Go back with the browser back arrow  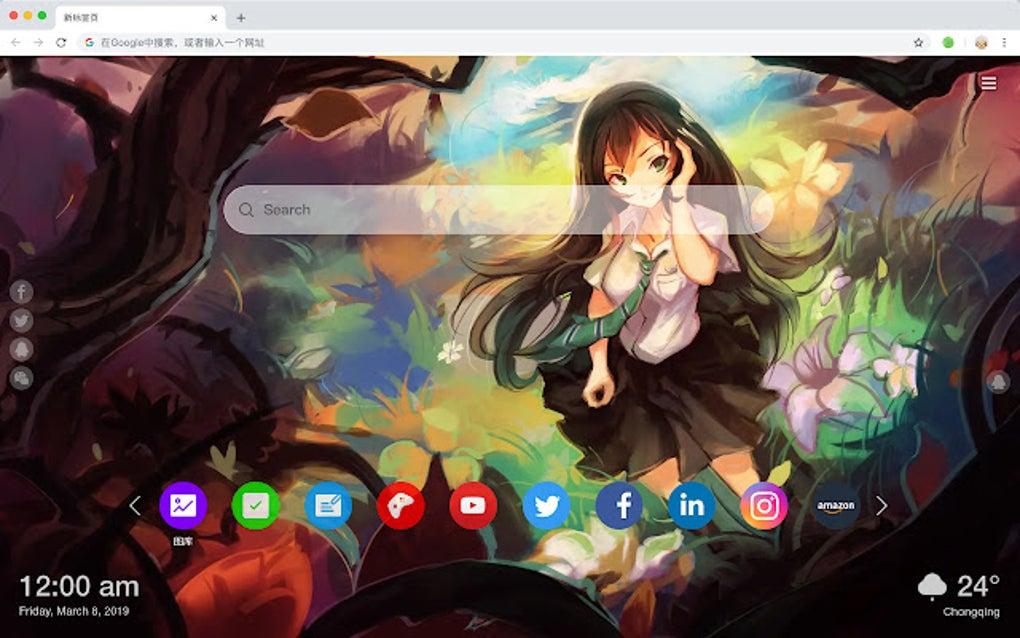tap(16, 42)
